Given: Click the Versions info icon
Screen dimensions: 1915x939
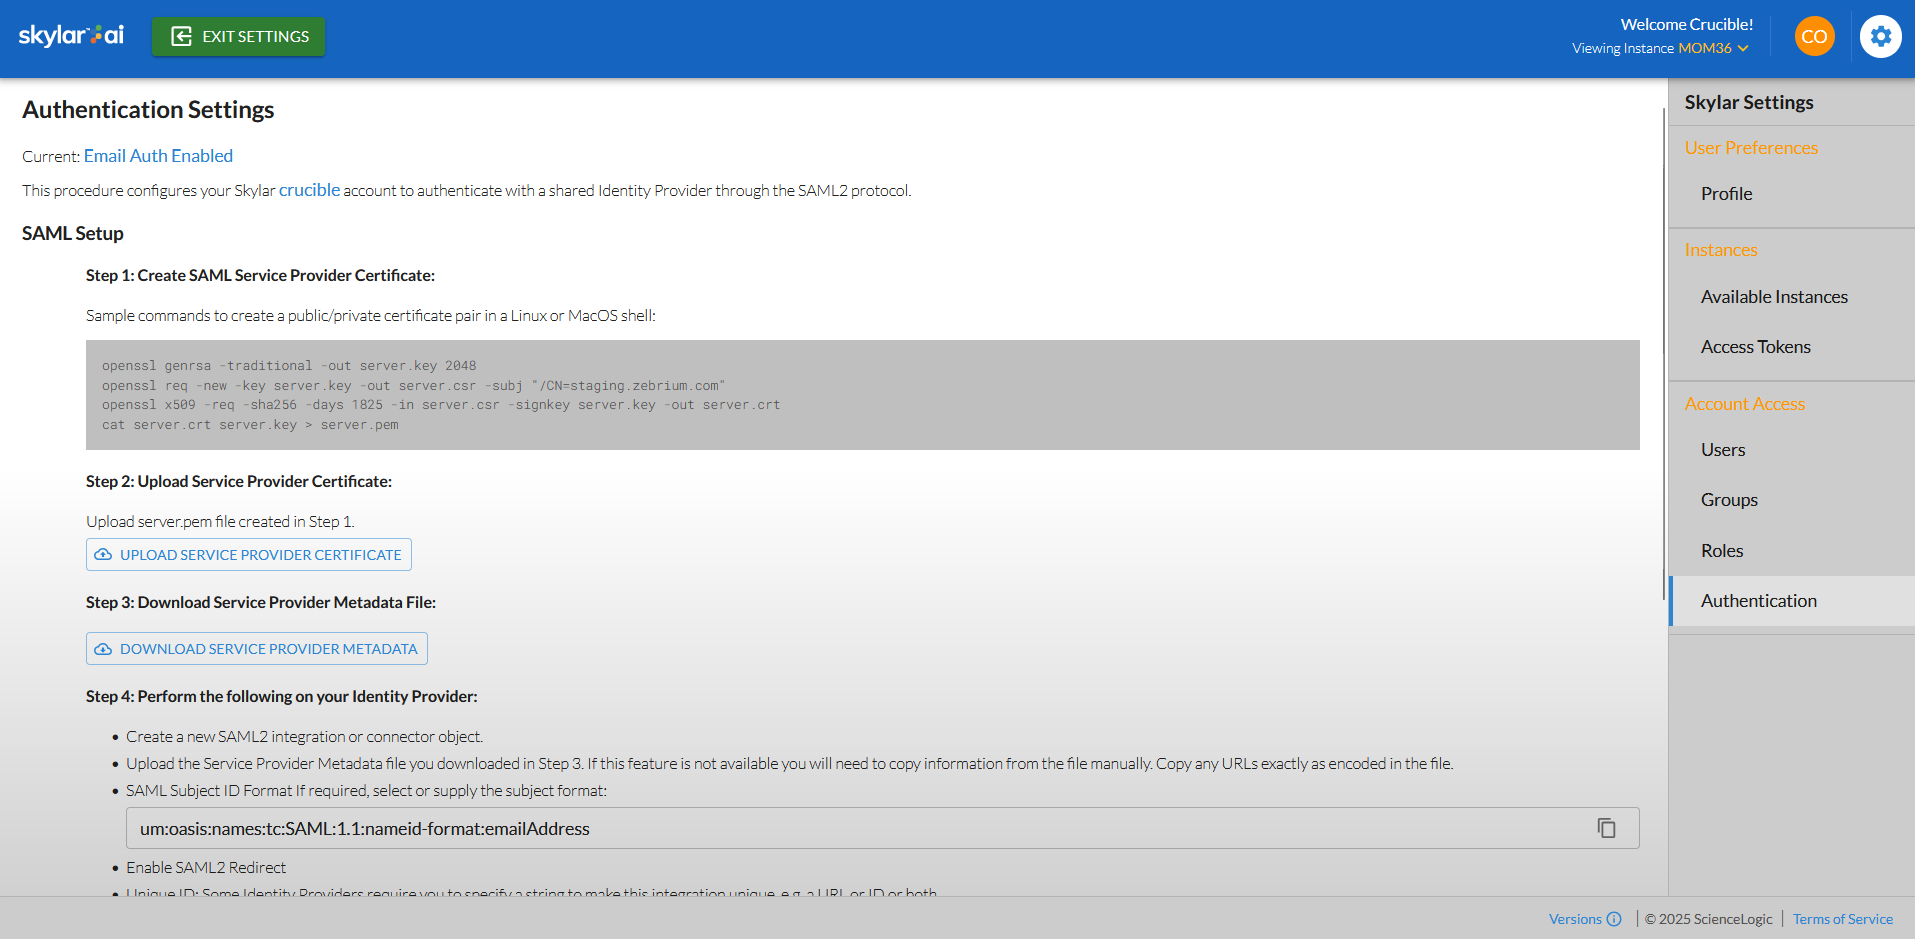Looking at the screenshot, I should pyautogui.click(x=1614, y=919).
